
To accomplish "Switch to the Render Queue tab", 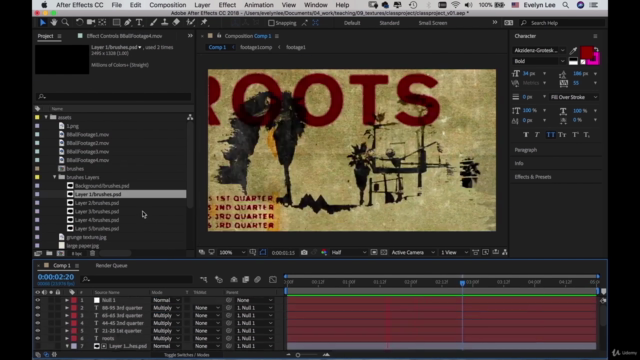I will tap(111, 266).
